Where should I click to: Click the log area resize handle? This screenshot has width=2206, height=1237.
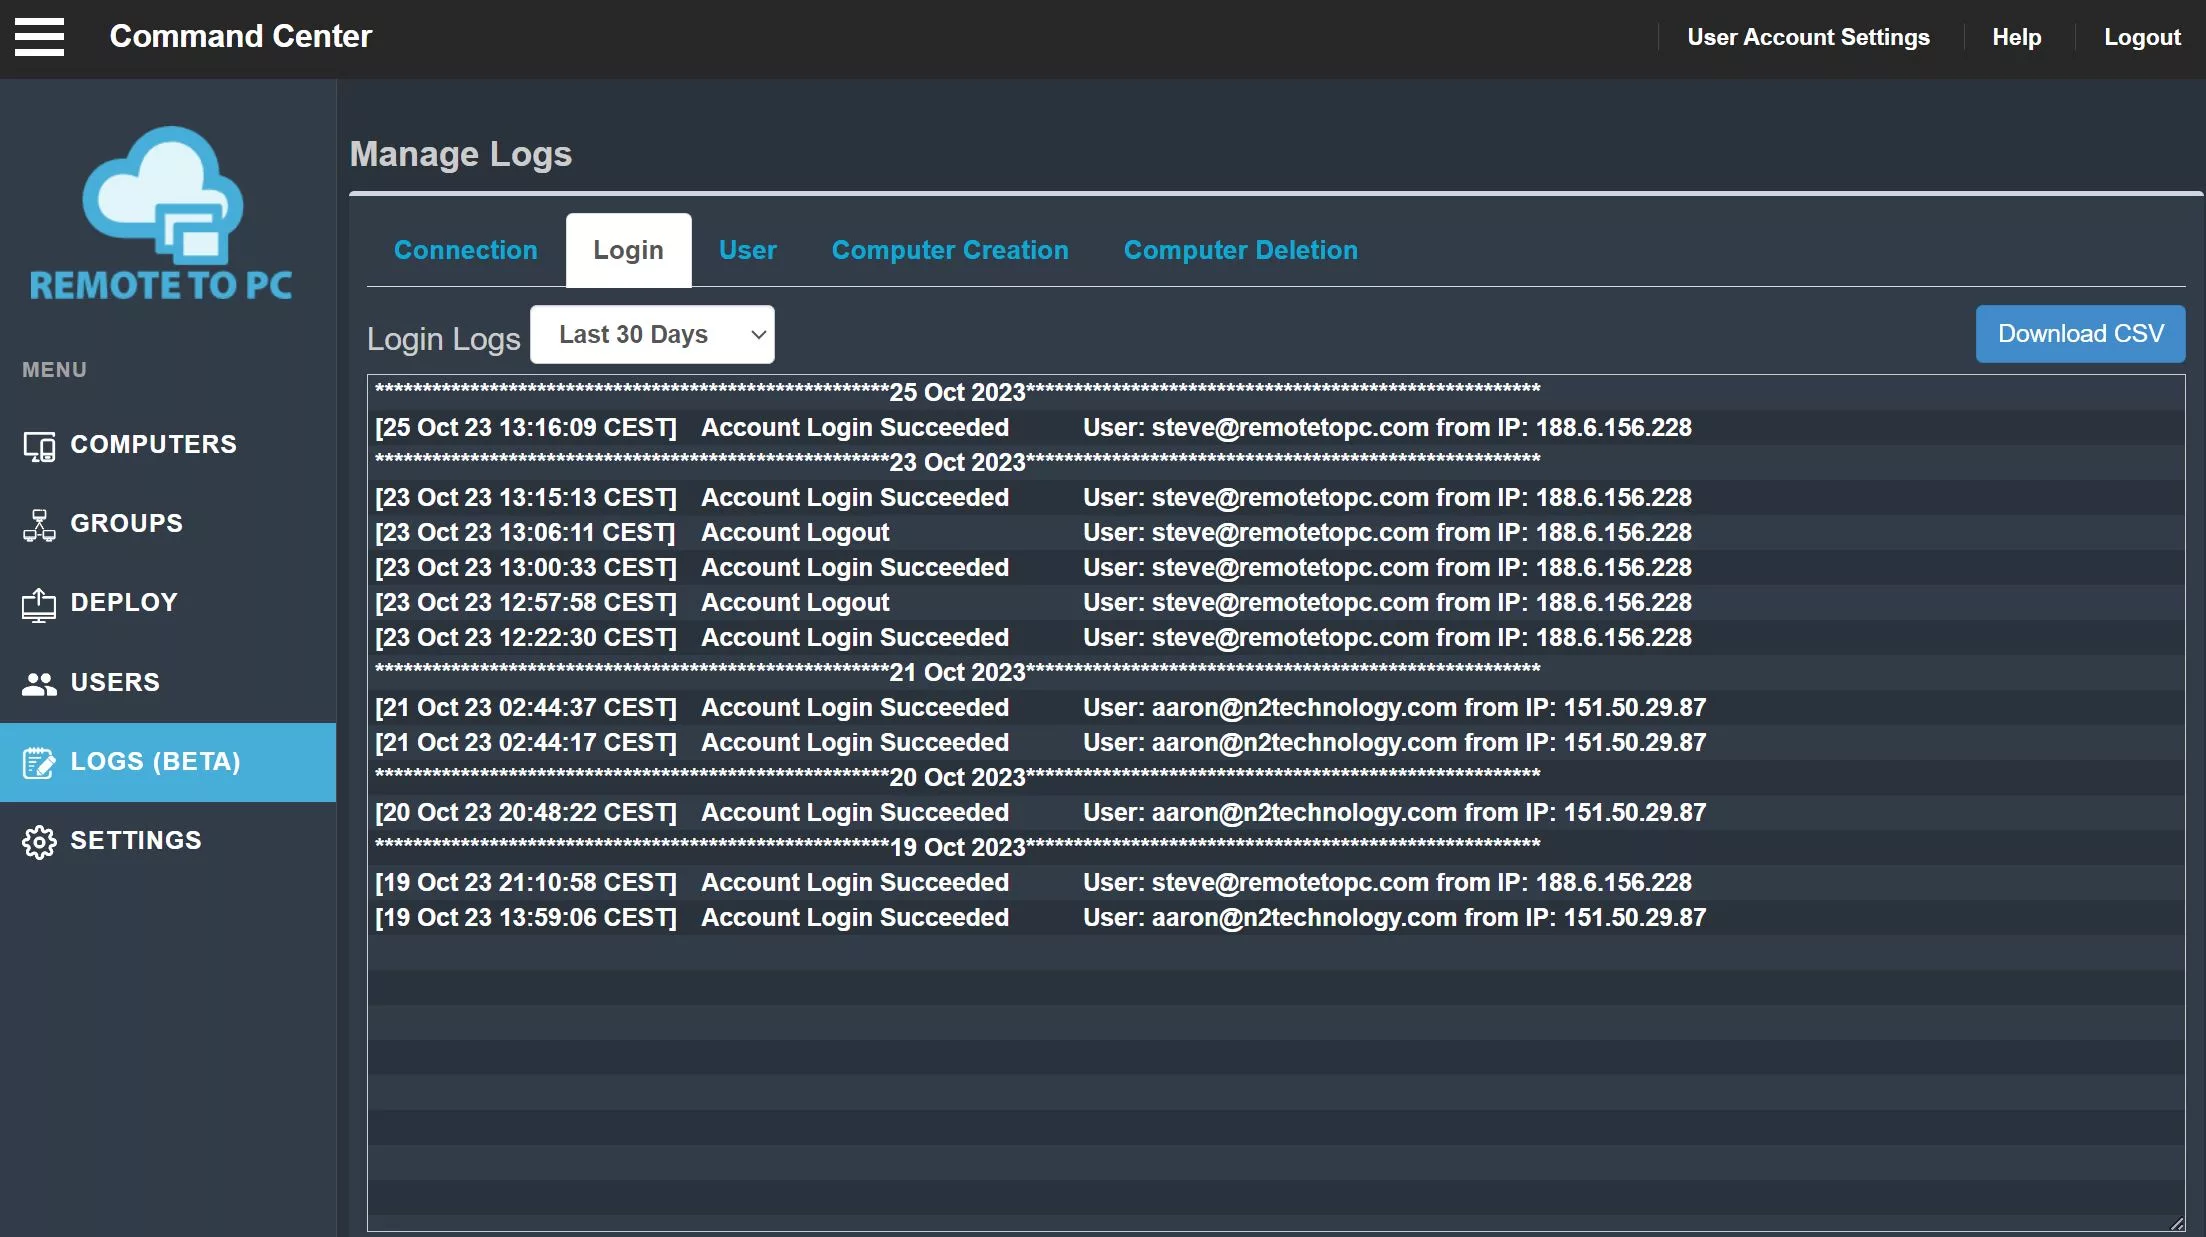pos(2176,1223)
